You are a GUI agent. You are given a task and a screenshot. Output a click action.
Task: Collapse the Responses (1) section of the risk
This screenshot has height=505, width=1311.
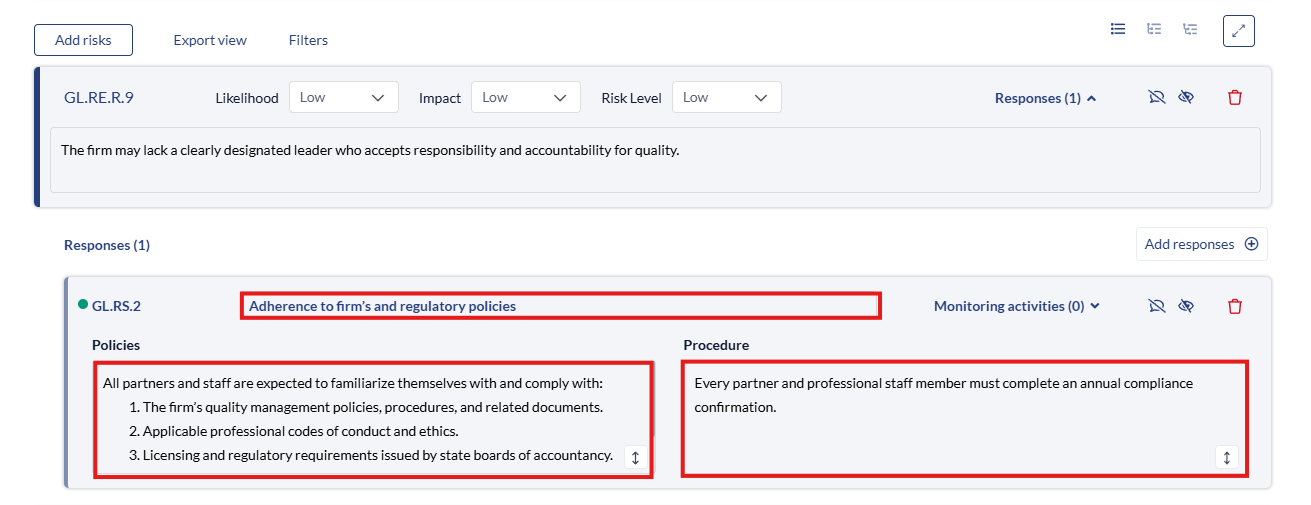(1045, 98)
